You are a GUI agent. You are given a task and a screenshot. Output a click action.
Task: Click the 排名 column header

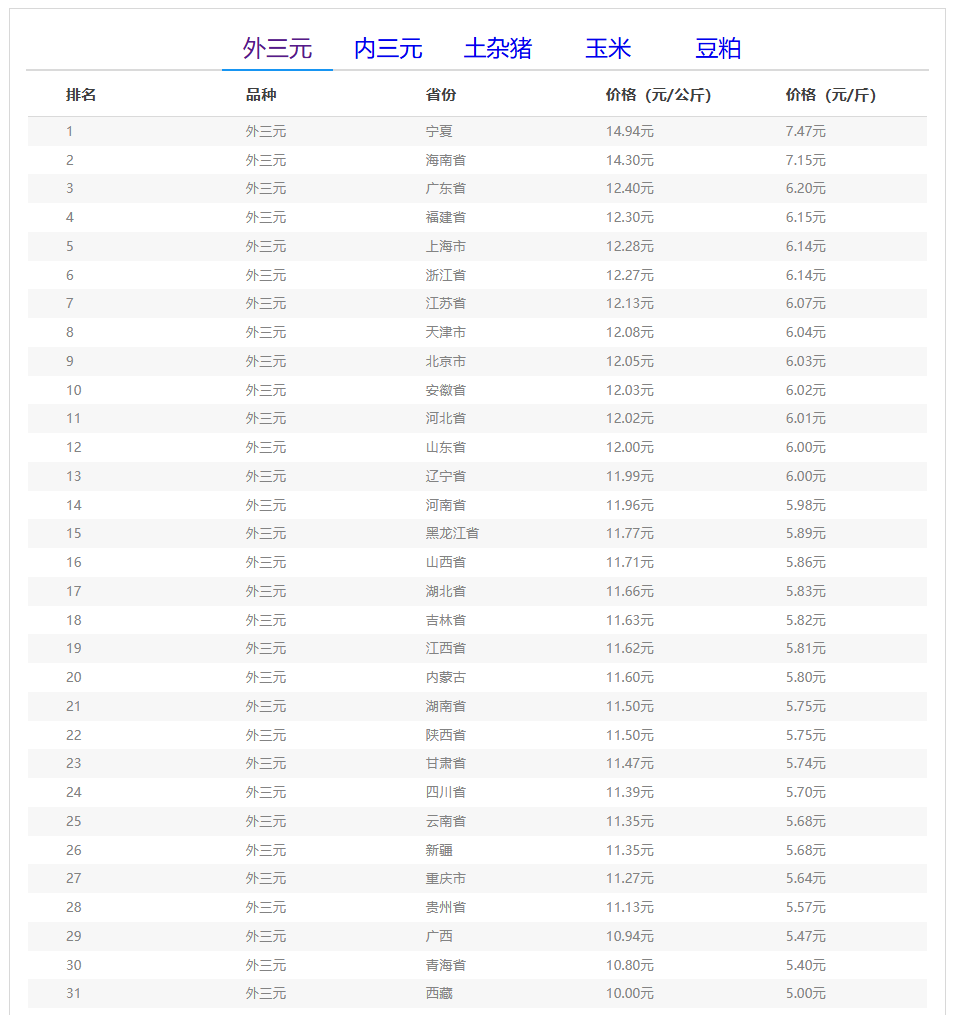pyautogui.click(x=81, y=95)
